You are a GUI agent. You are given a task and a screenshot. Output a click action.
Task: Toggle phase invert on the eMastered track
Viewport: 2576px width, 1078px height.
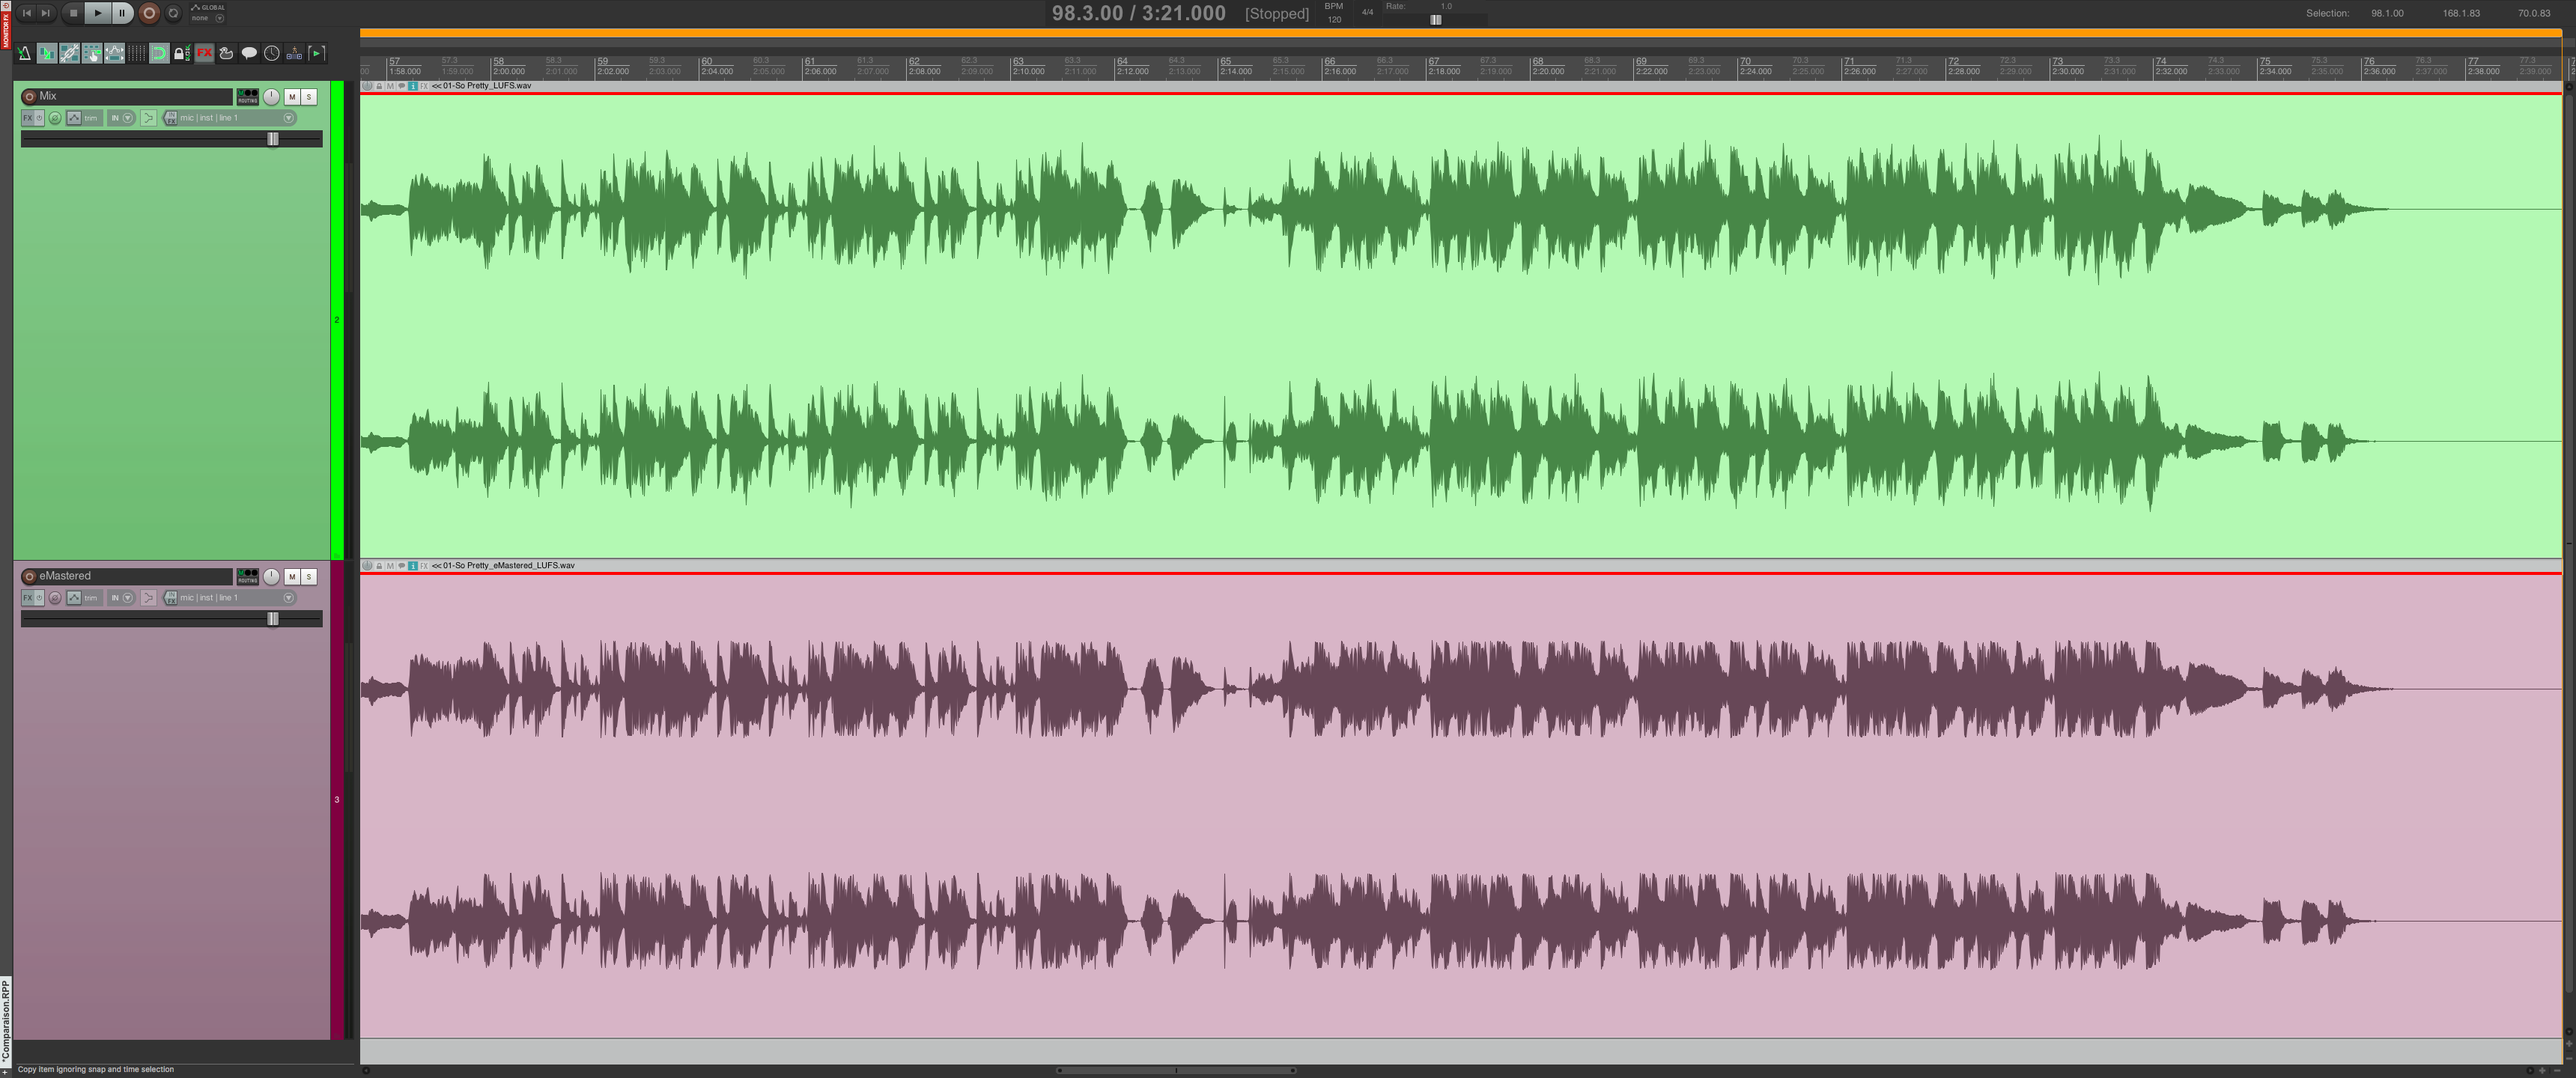click(55, 598)
